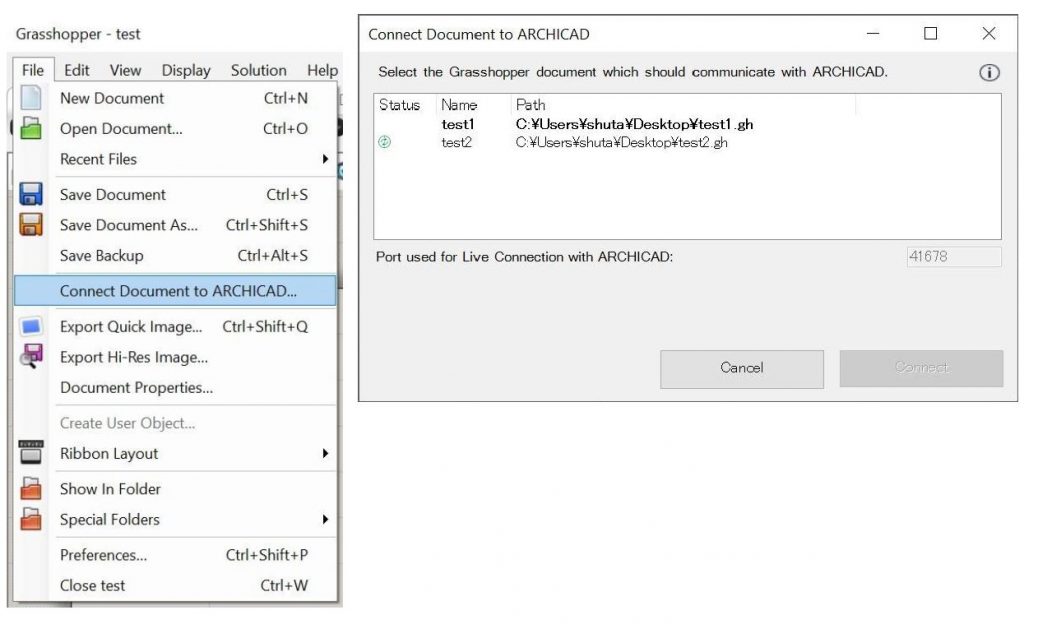Open the Solution menu
The height and width of the screenshot is (624, 1038).
(x=258, y=70)
